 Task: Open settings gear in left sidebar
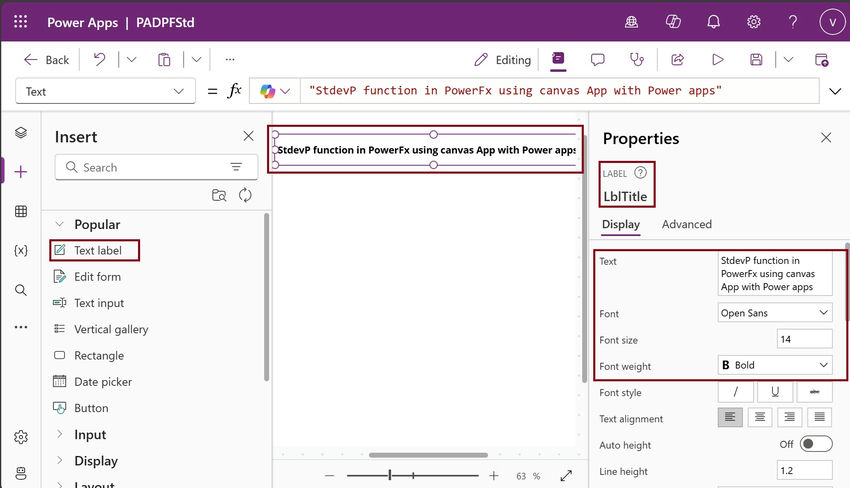(21, 437)
